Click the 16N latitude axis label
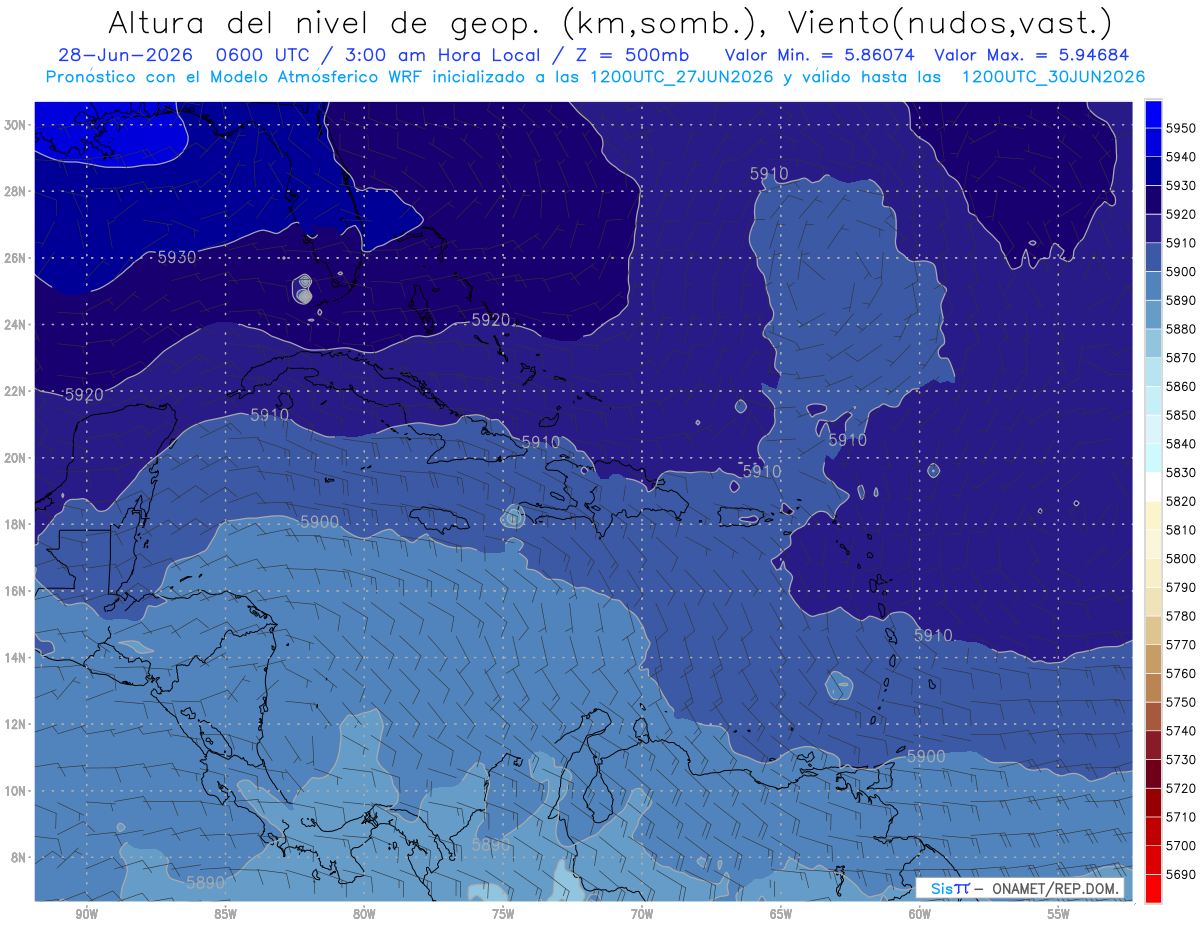The image size is (1200, 927). (x=16, y=591)
